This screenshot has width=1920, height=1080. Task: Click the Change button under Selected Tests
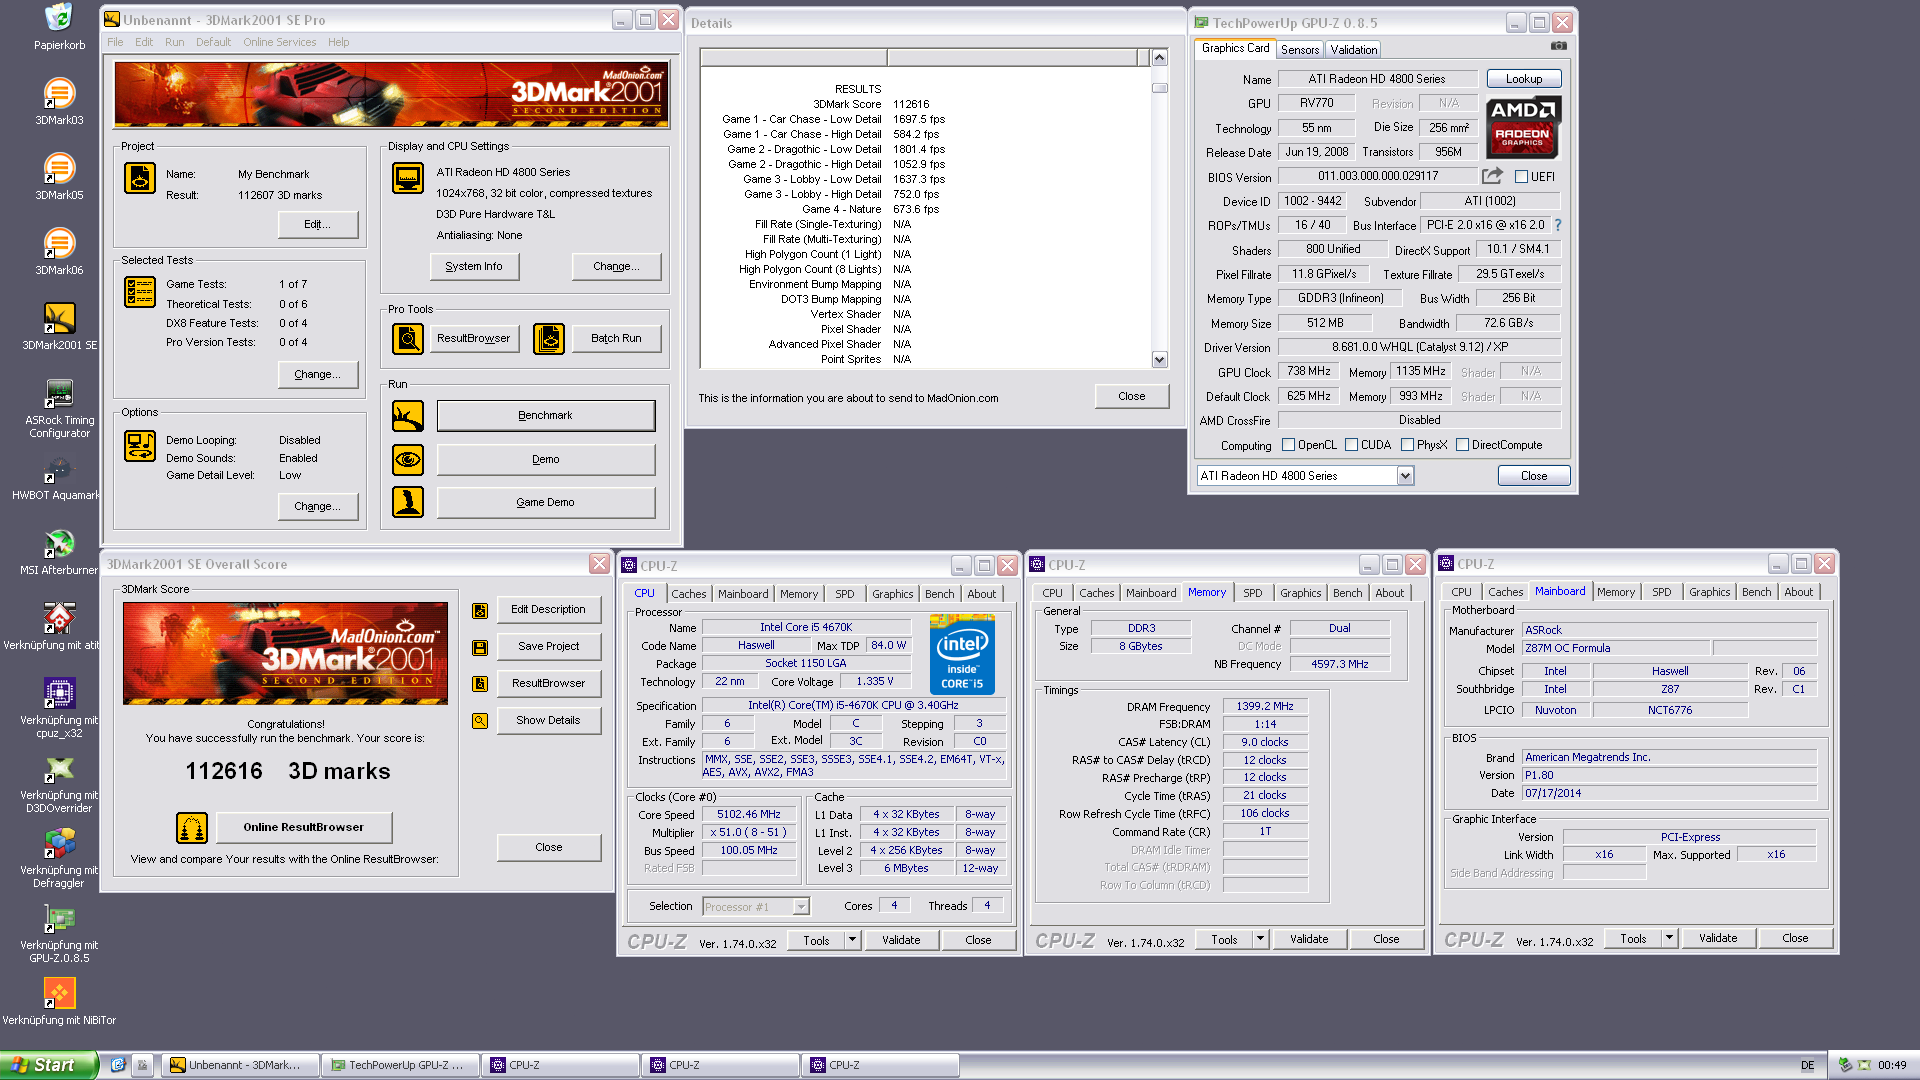pyautogui.click(x=318, y=374)
